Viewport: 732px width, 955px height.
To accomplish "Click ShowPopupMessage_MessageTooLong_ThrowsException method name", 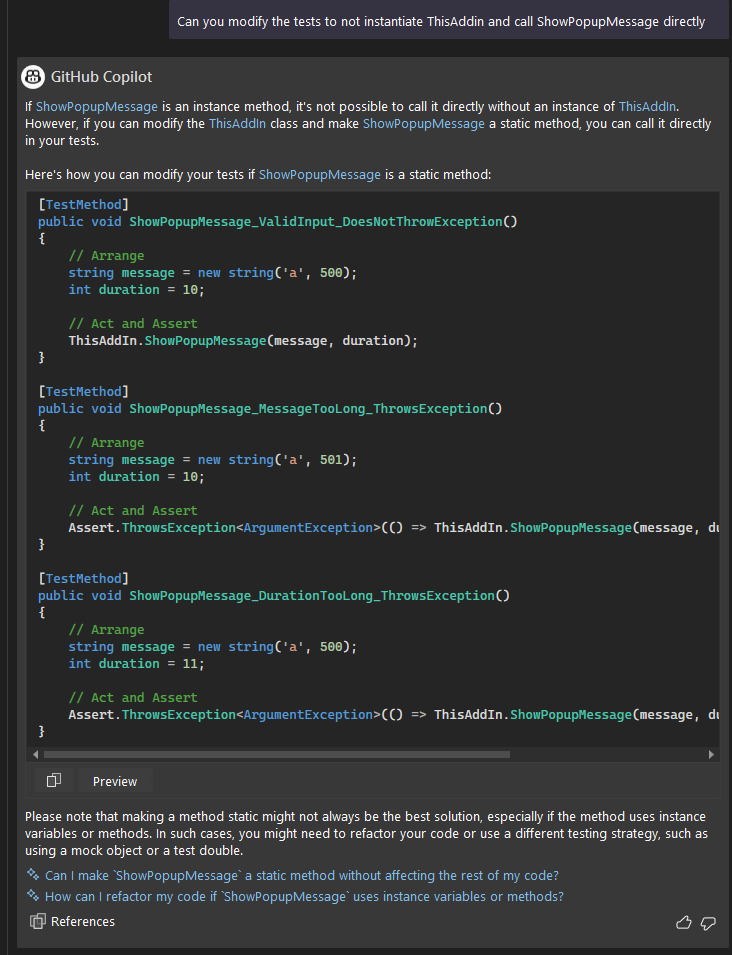I will pos(308,409).
